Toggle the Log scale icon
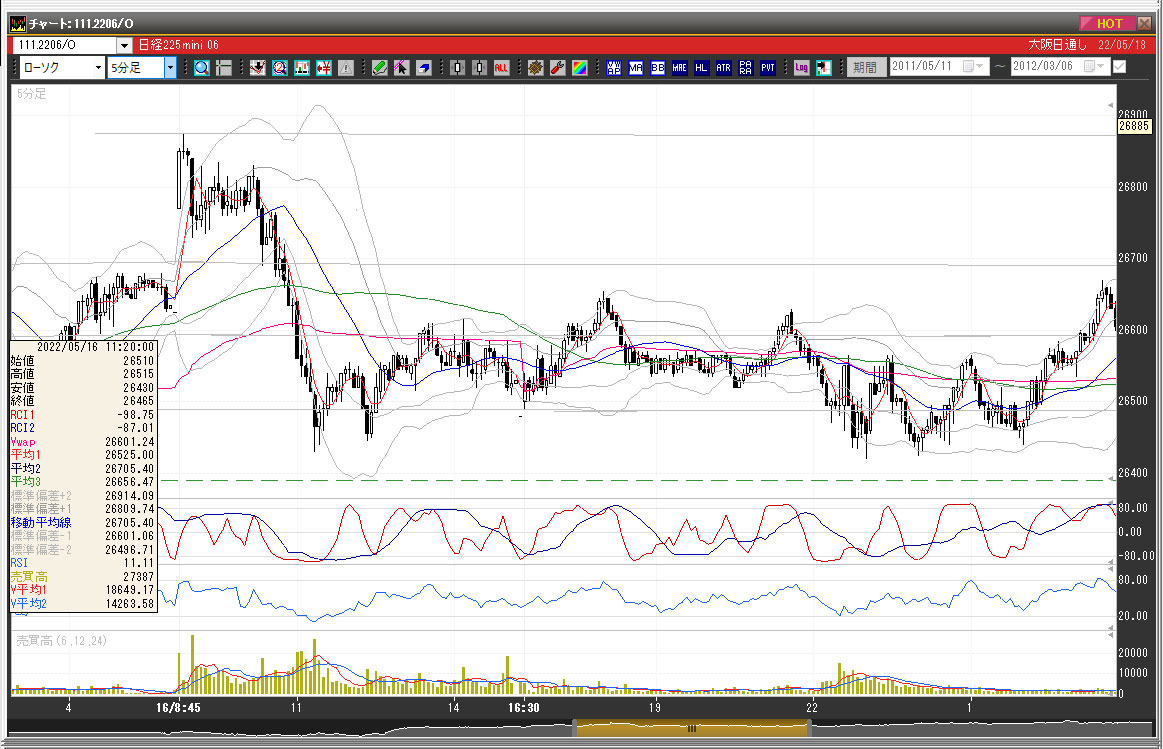Screen dimensions: 1163x749 (x=802, y=67)
